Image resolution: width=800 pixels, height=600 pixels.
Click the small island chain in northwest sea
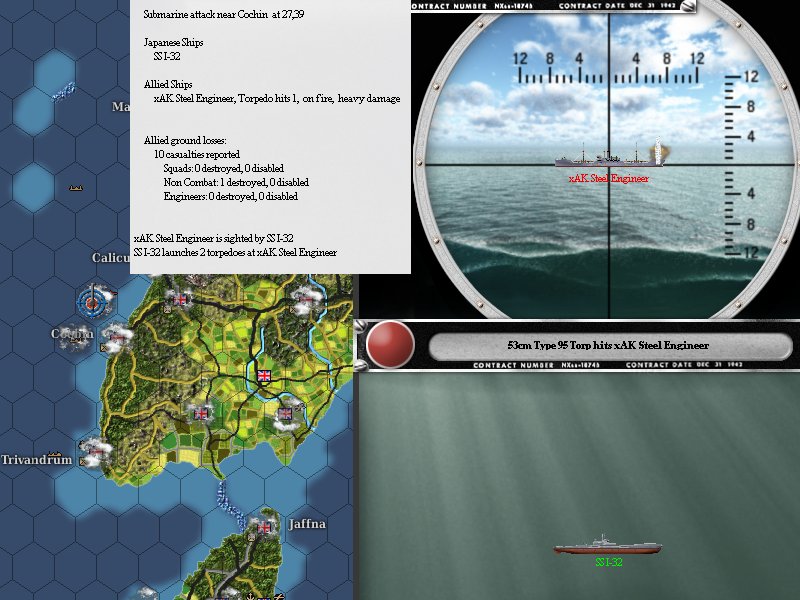[64, 91]
